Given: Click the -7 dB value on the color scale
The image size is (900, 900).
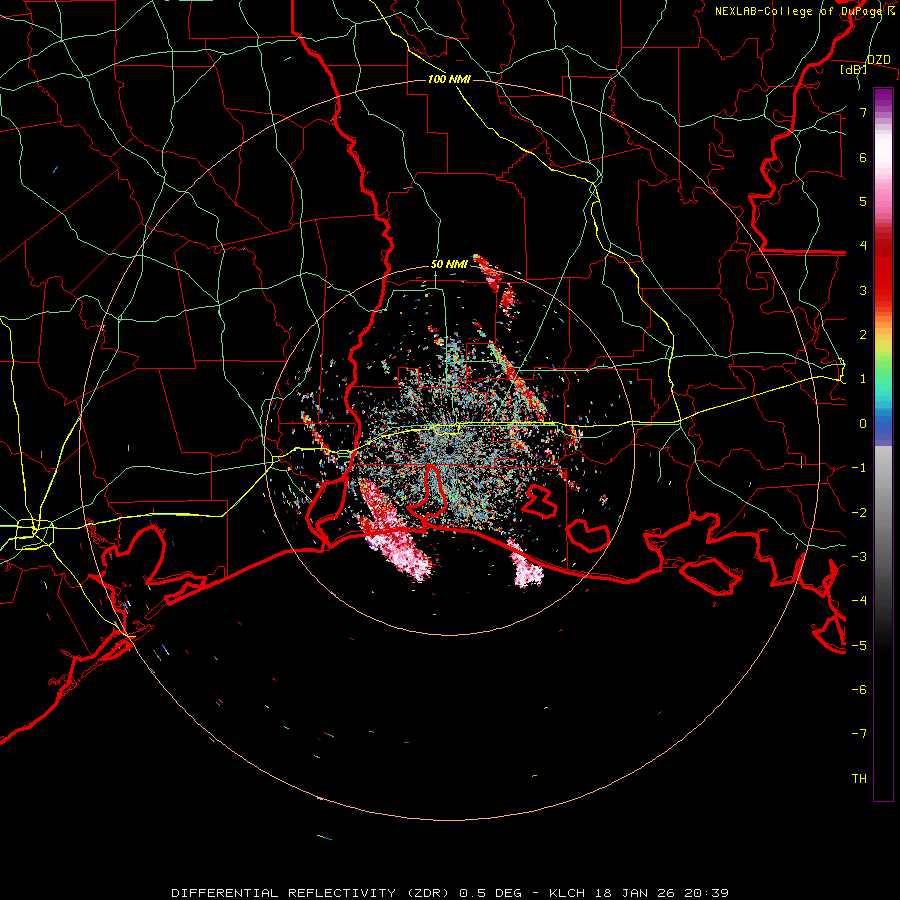Looking at the screenshot, I should [x=859, y=734].
